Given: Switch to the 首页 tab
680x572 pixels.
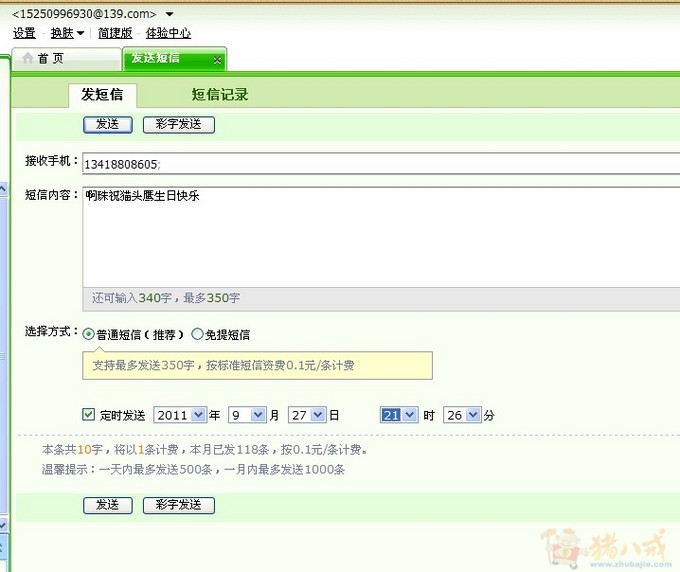Looking at the screenshot, I should [66, 59].
